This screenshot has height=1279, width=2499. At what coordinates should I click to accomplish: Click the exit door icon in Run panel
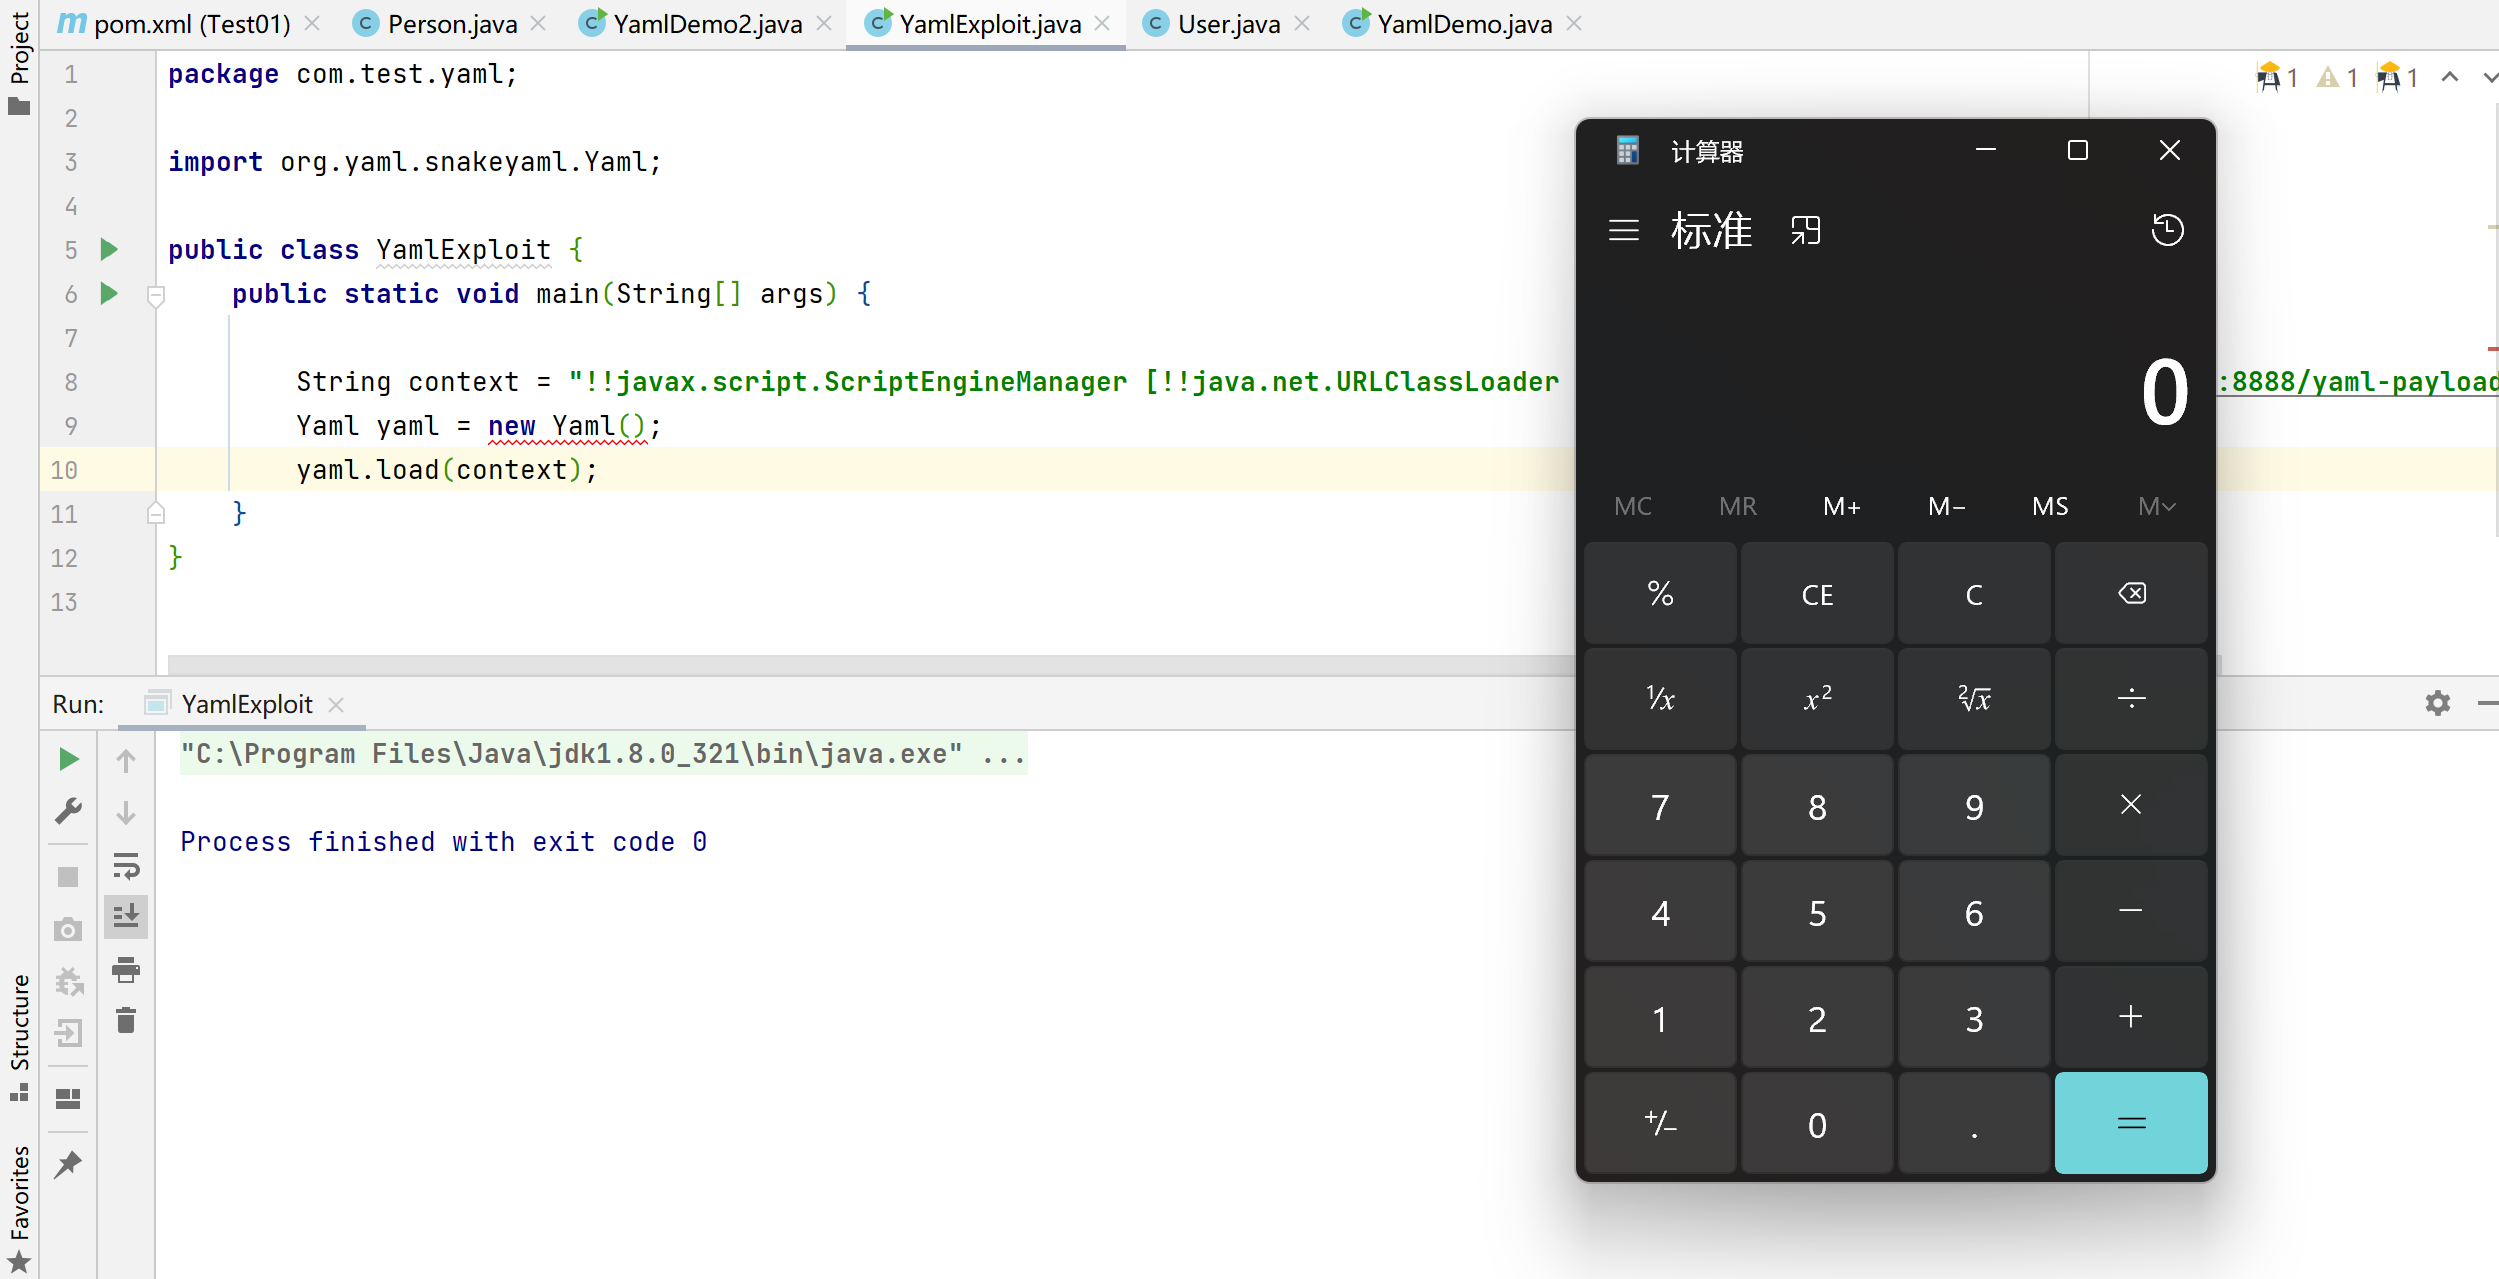[68, 1033]
